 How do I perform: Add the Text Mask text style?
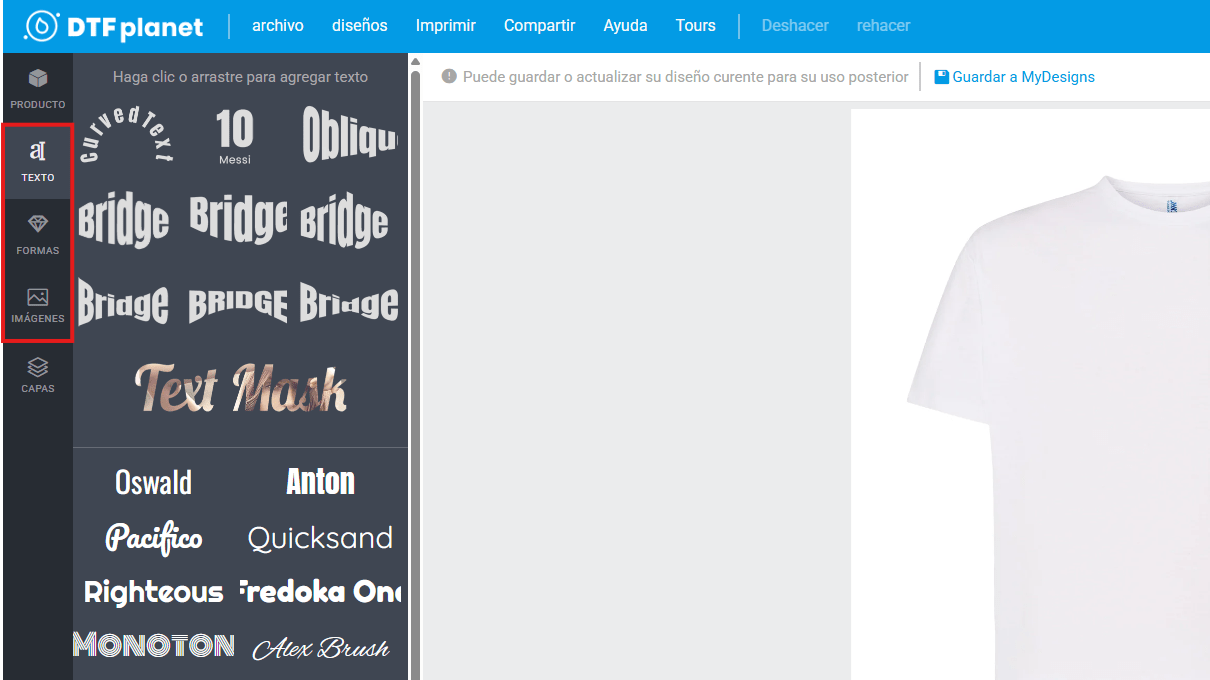(x=240, y=388)
